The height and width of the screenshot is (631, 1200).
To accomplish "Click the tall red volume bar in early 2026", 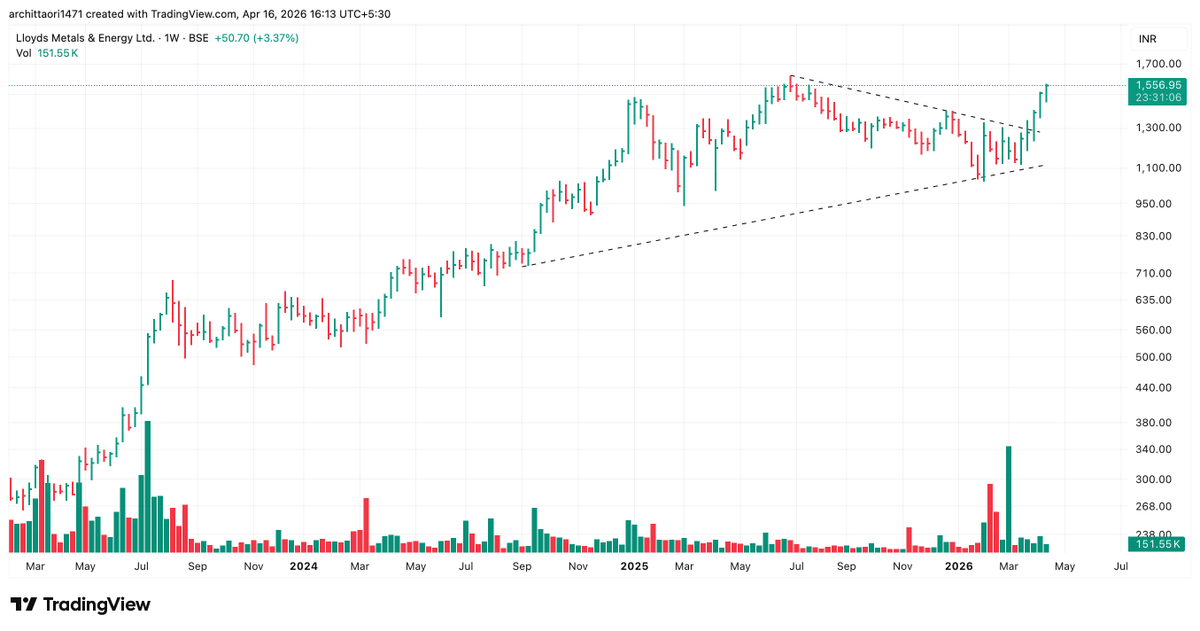I will [x=990, y=518].
